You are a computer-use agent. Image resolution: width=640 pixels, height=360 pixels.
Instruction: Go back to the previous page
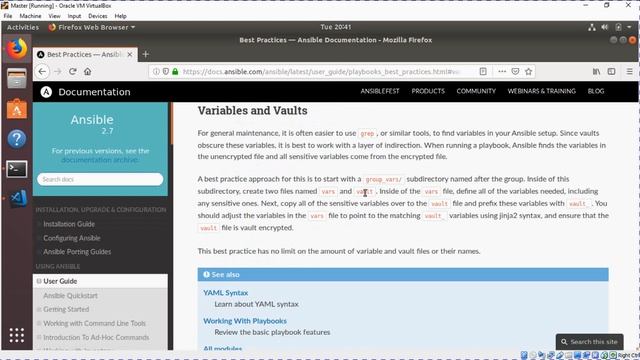42,71
